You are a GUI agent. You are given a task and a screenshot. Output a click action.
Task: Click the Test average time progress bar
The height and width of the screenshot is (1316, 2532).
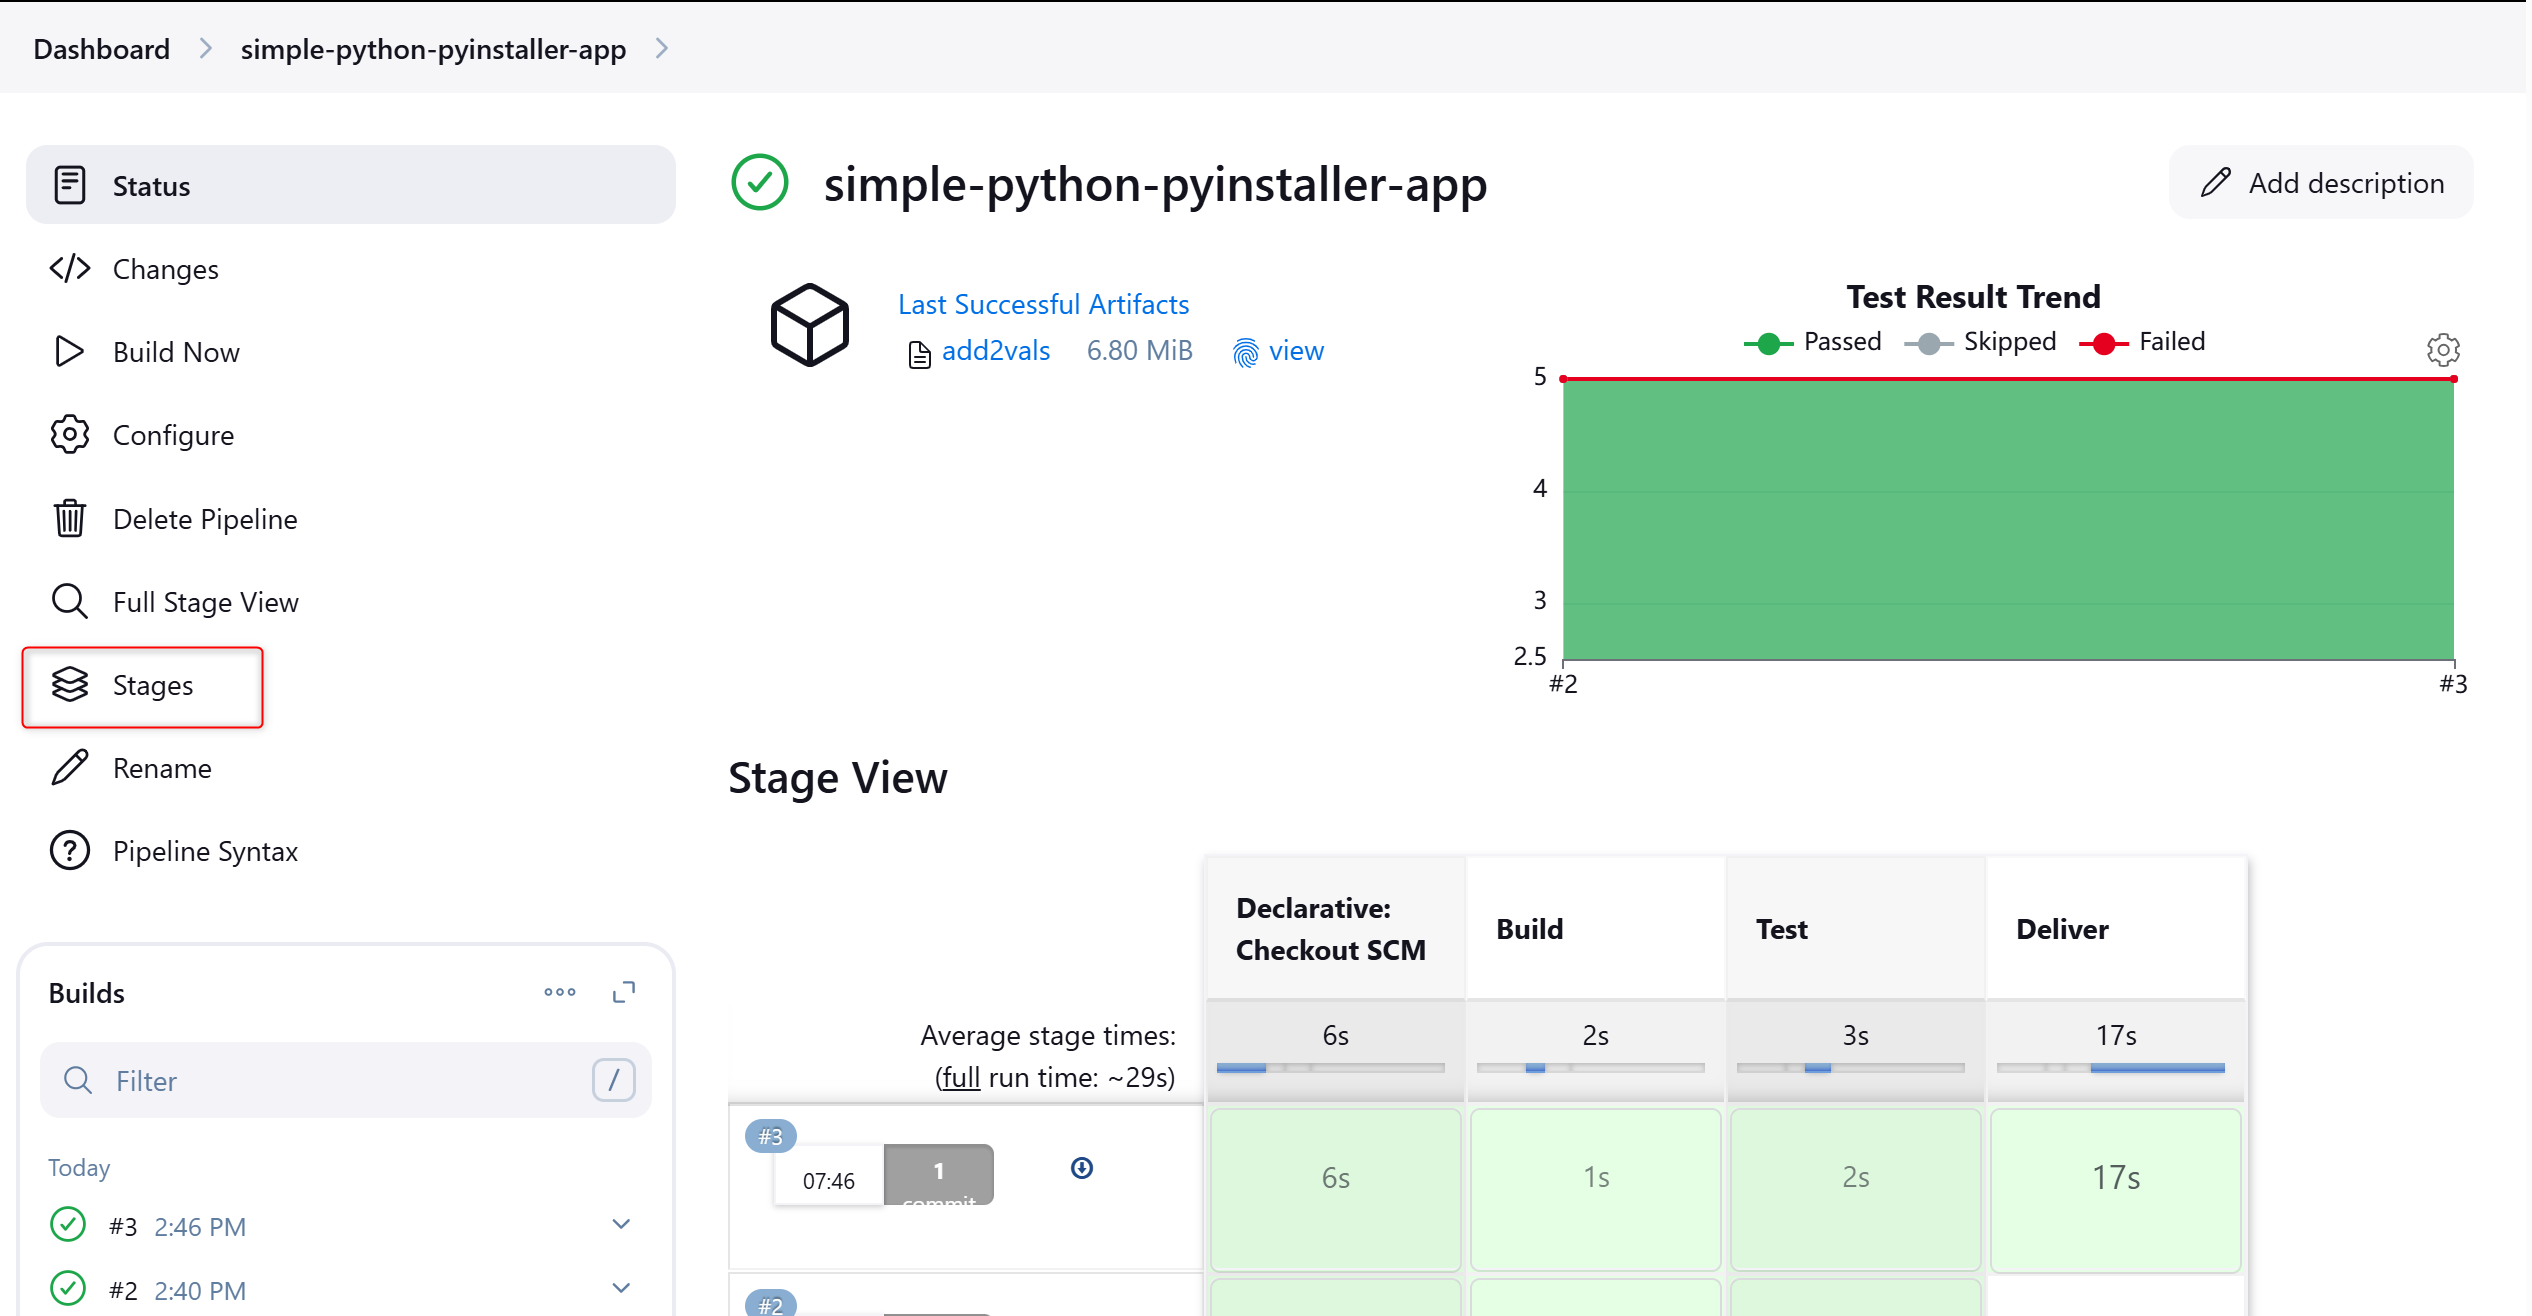click(x=1850, y=1068)
